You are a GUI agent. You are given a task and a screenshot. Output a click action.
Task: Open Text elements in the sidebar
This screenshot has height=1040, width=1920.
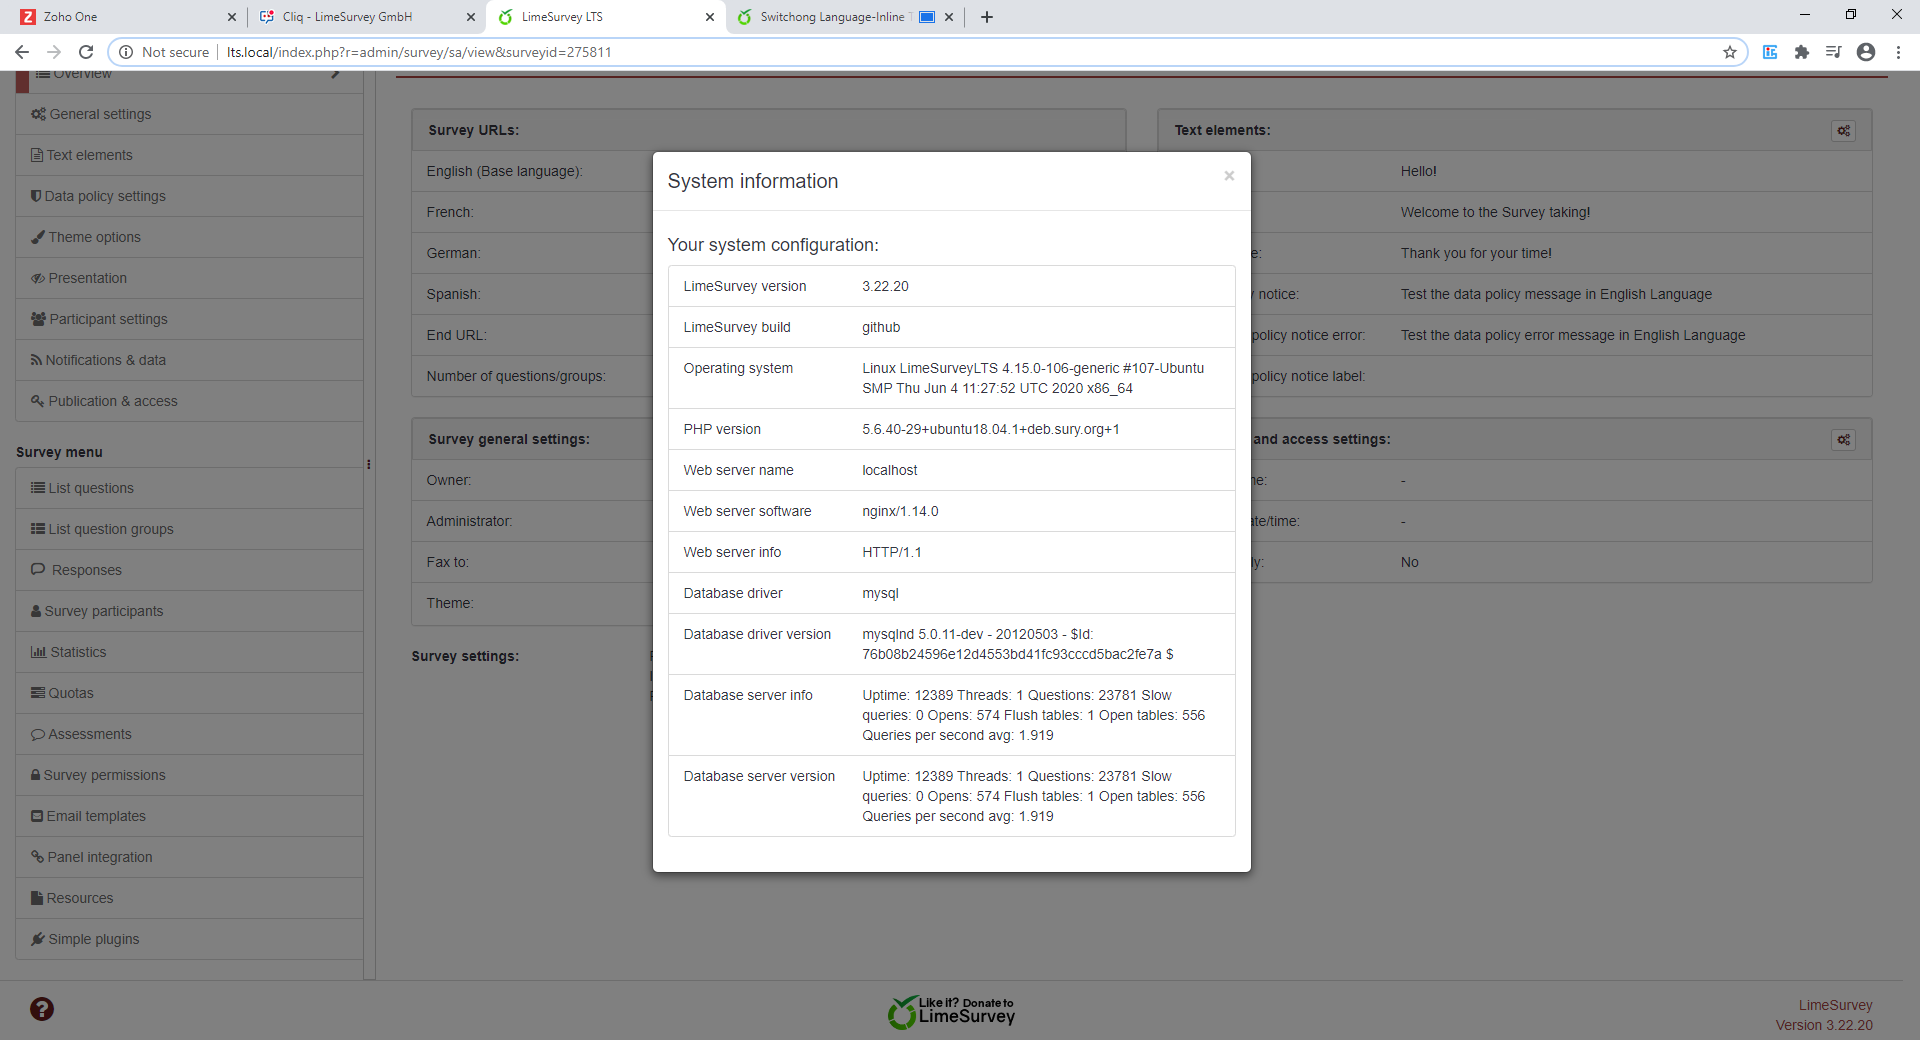[x=189, y=155]
